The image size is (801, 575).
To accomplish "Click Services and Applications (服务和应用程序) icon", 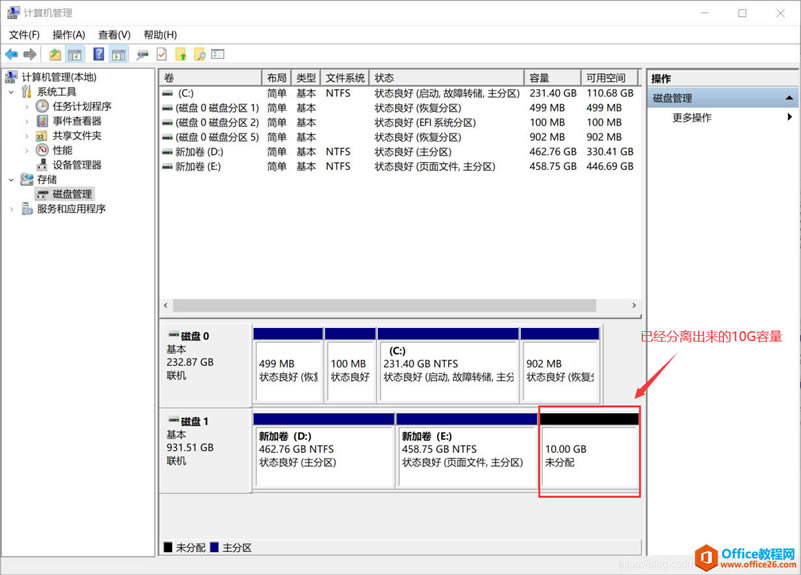I will 27,209.
